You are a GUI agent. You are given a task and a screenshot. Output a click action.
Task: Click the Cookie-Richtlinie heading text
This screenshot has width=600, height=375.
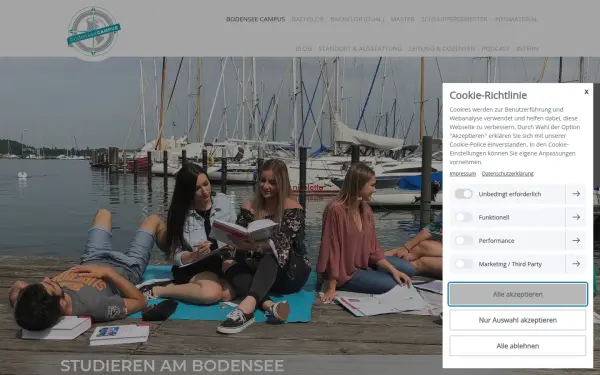[x=488, y=95]
